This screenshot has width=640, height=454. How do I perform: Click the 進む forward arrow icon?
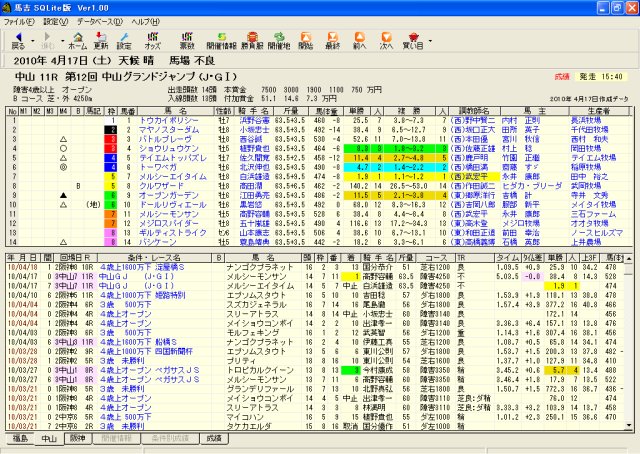tap(47, 37)
